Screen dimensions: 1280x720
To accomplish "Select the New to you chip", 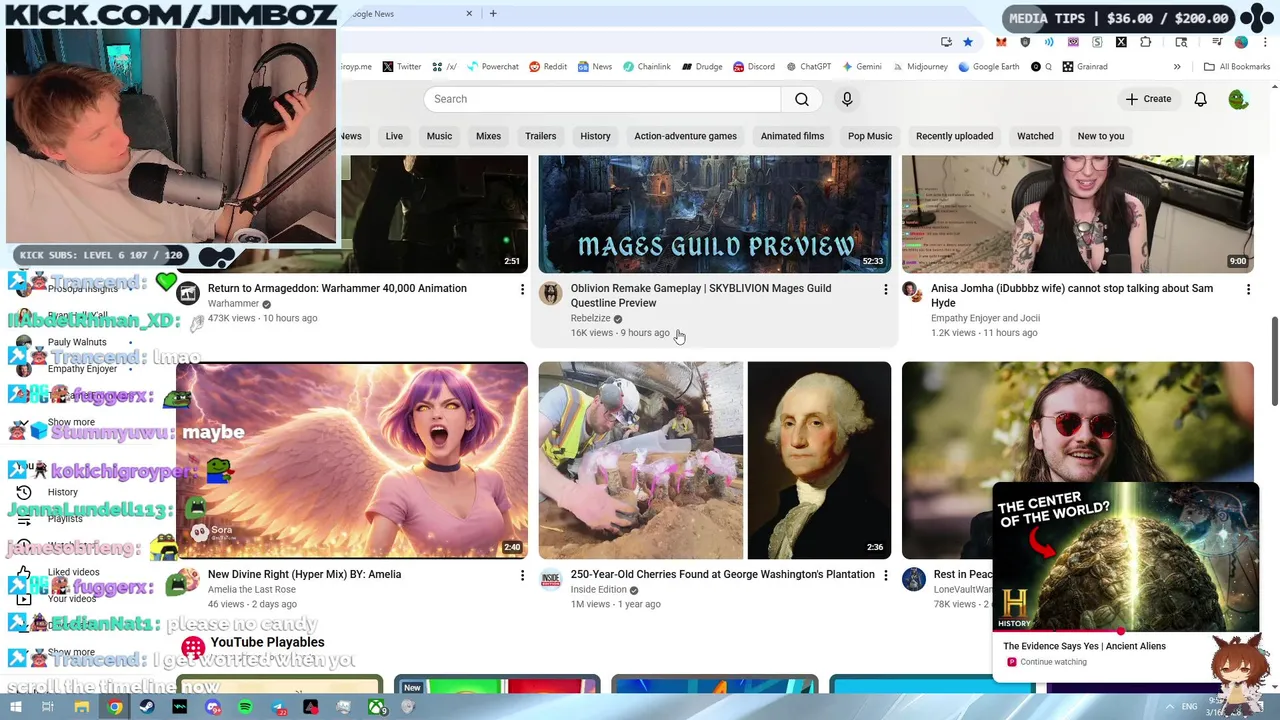I will (x=1101, y=136).
